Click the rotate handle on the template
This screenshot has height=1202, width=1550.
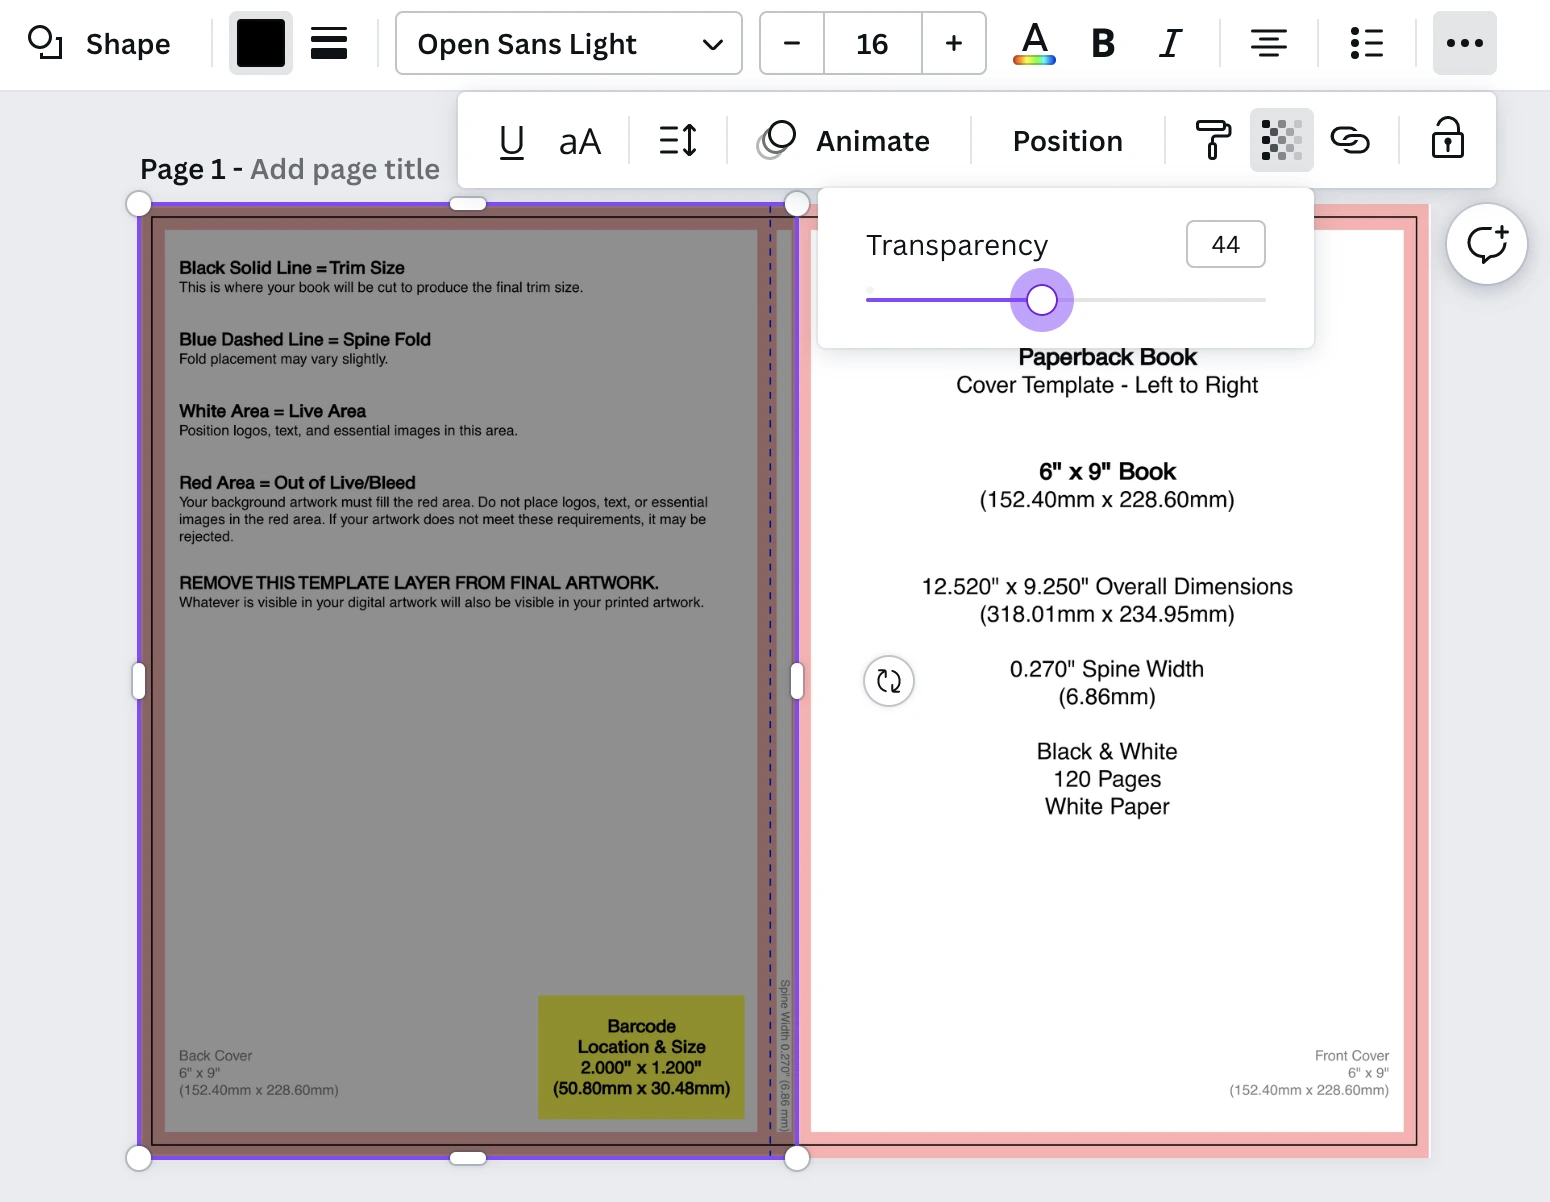[888, 681]
